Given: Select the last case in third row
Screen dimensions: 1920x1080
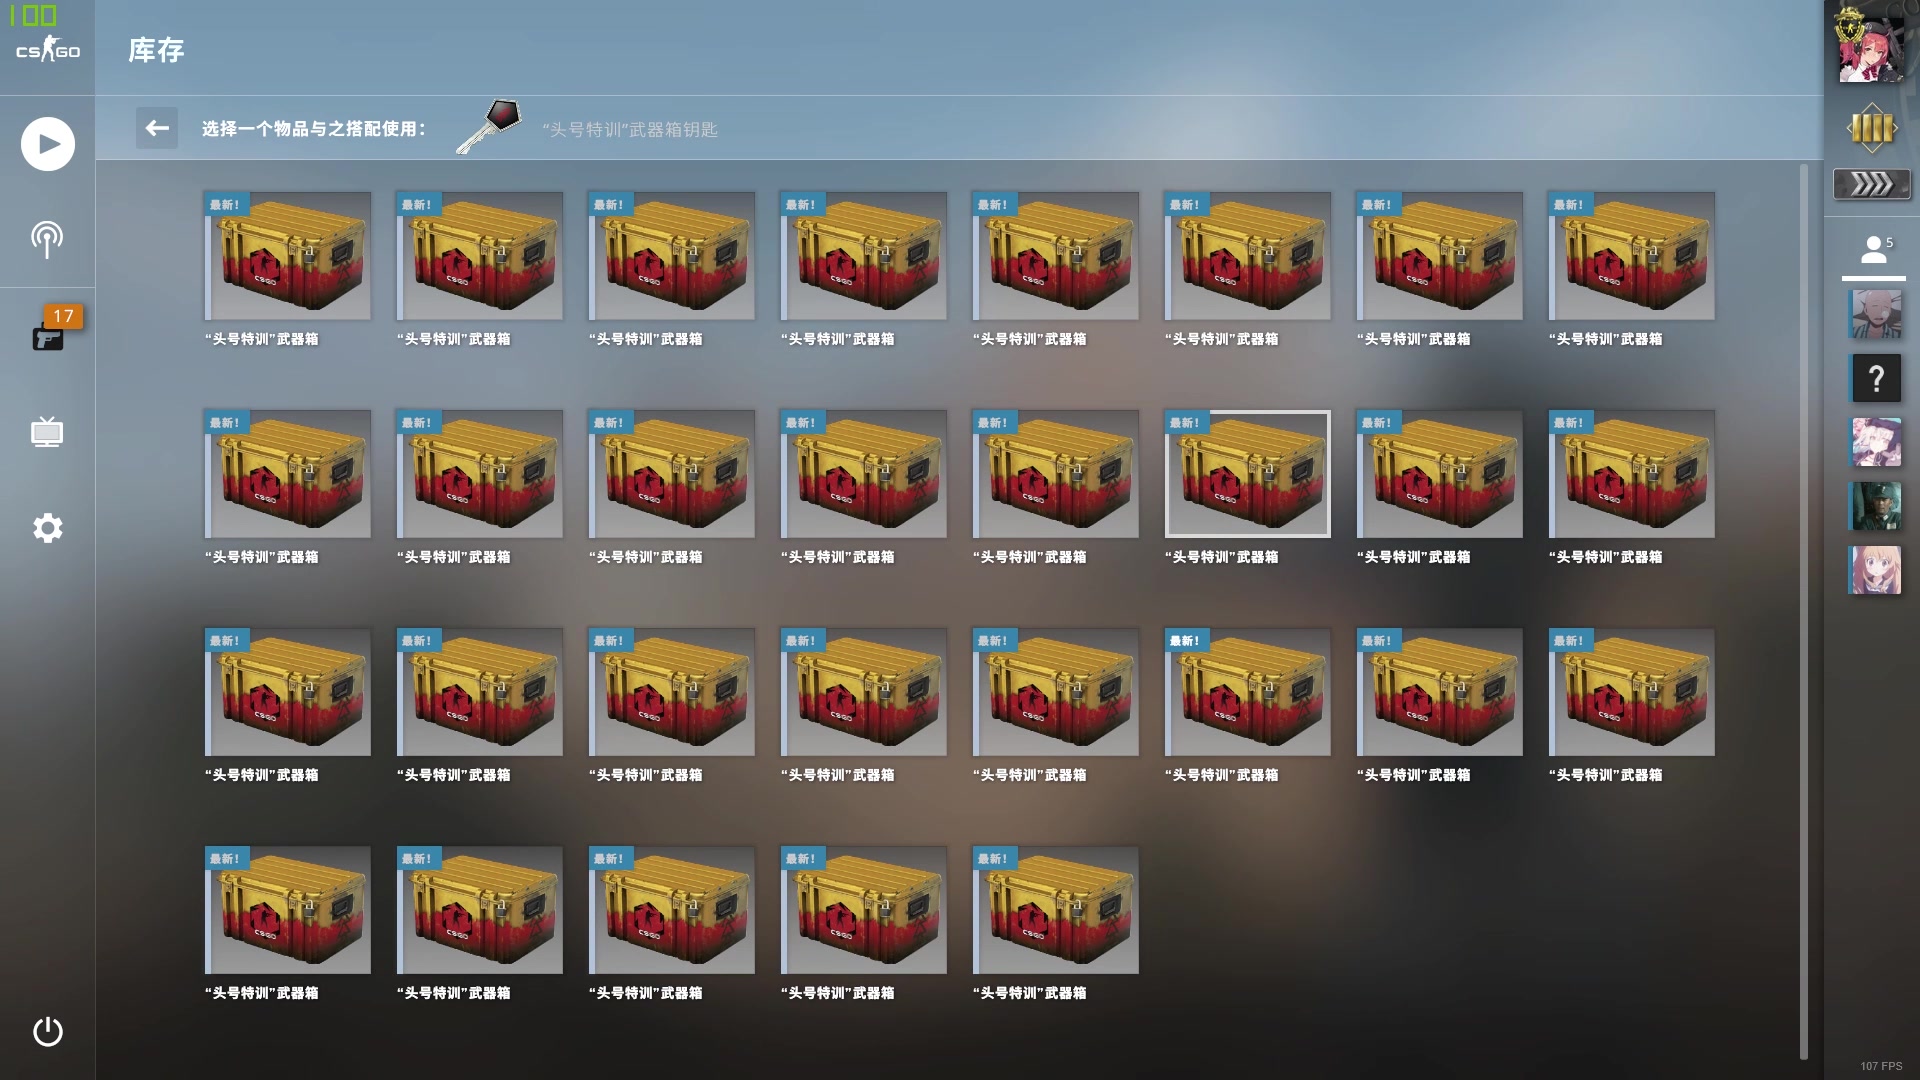Looking at the screenshot, I should pyautogui.click(x=1631, y=692).
